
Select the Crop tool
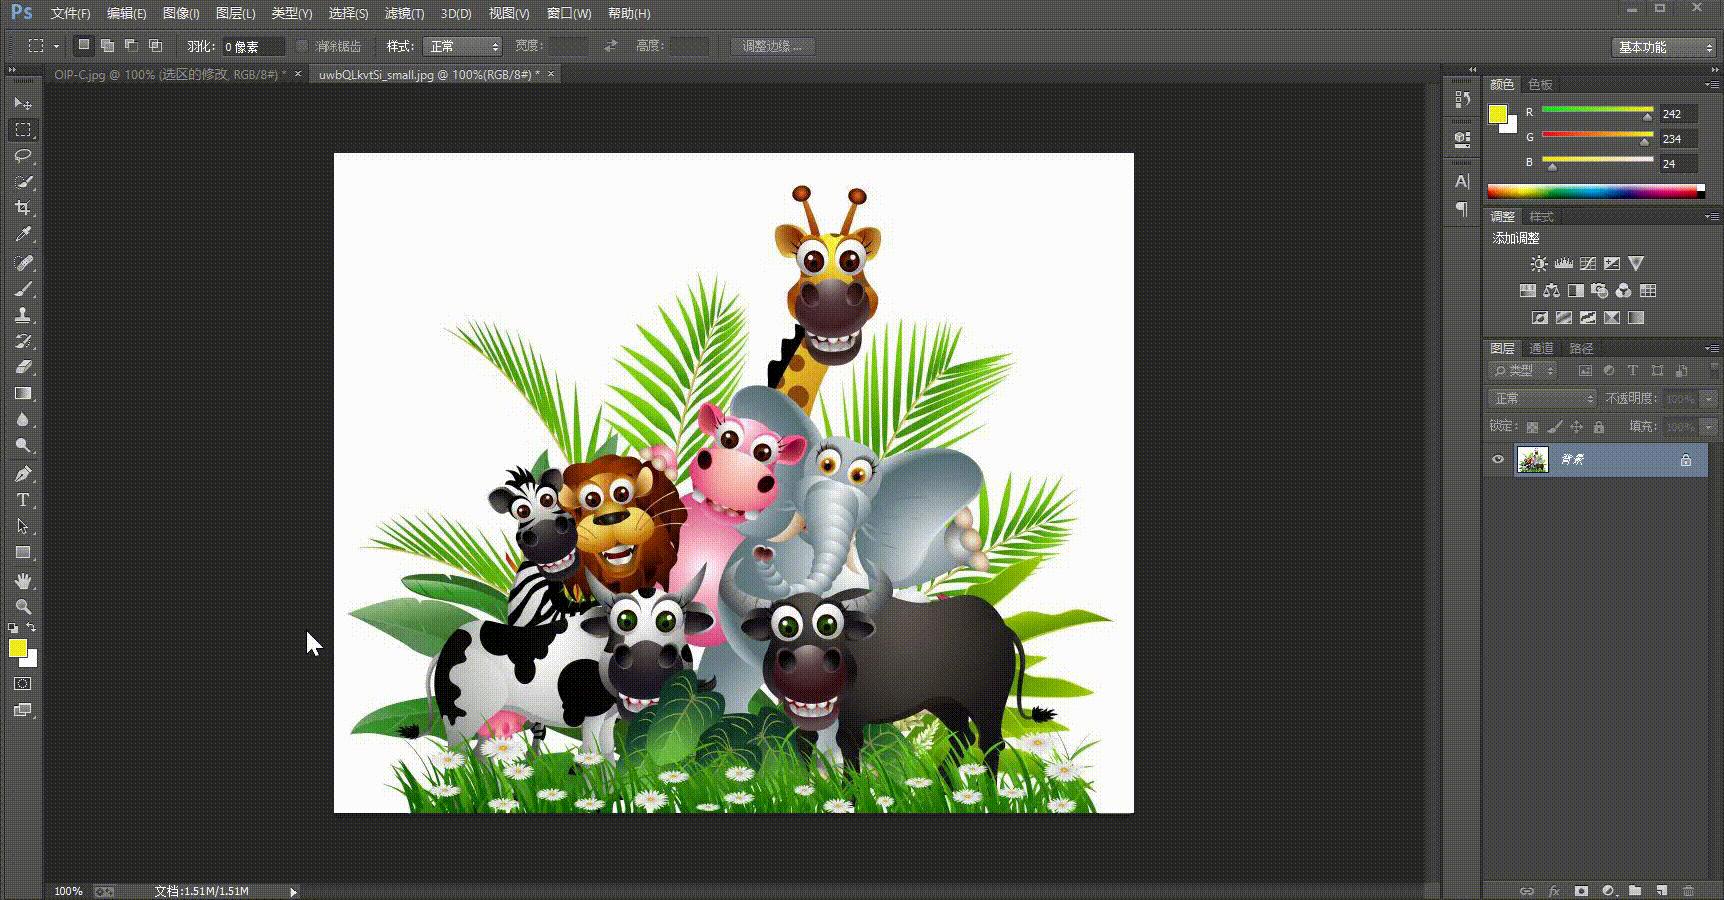click(23, 208)
